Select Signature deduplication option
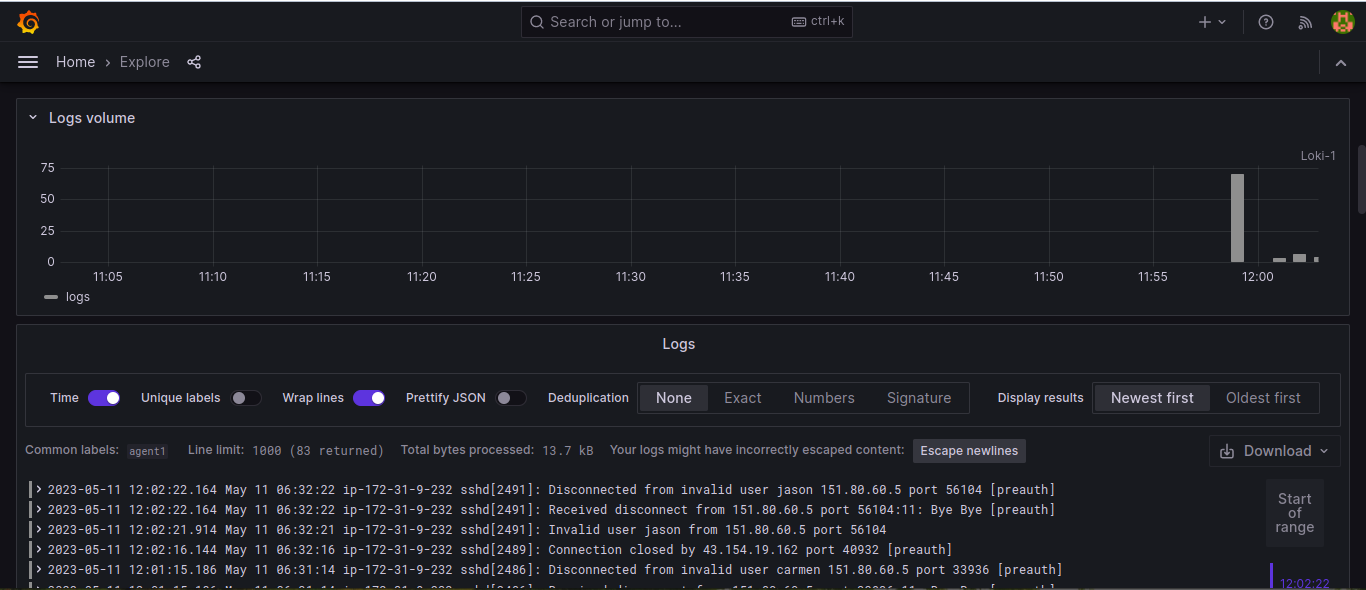This screenshot has width=1366, height=590. click(919, 398)
